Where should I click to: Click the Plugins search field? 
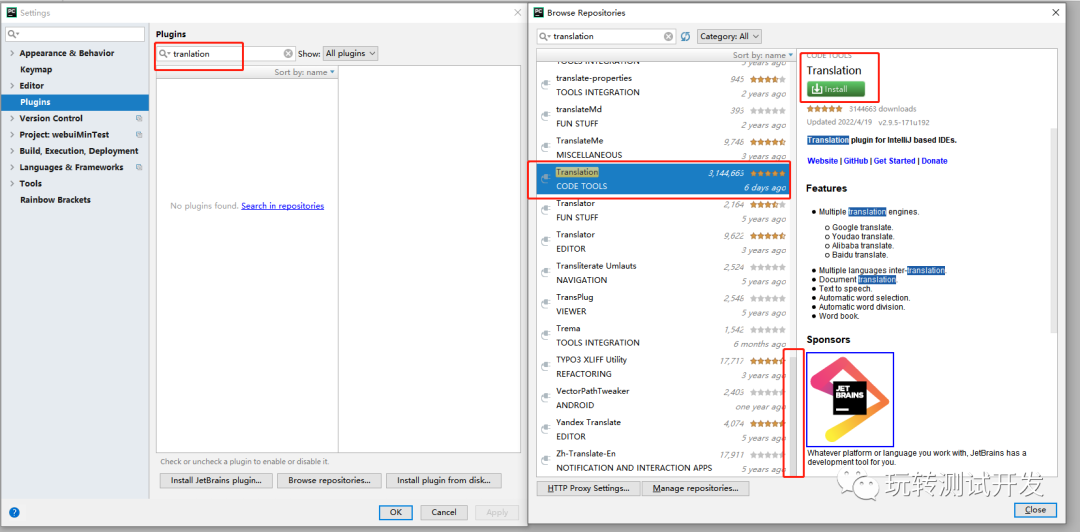pyautogui.click(x=226, y=54)
